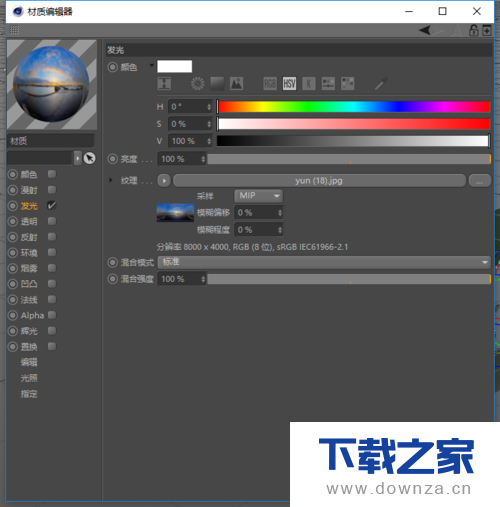Toggle the compact color chooser icon
Viewport: 500px width, 507px height.
[x=164, y=83]
